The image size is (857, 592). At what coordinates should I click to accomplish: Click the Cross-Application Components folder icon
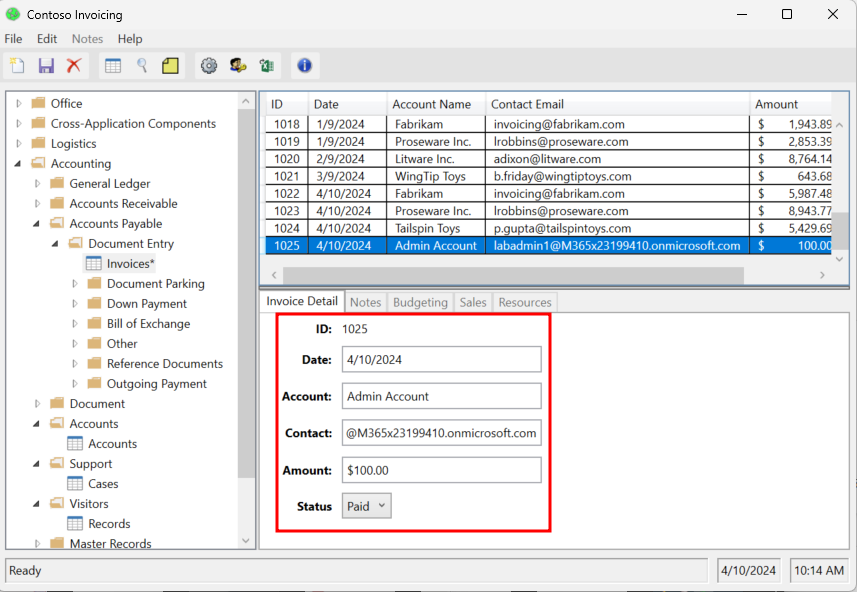pos(38,123)
